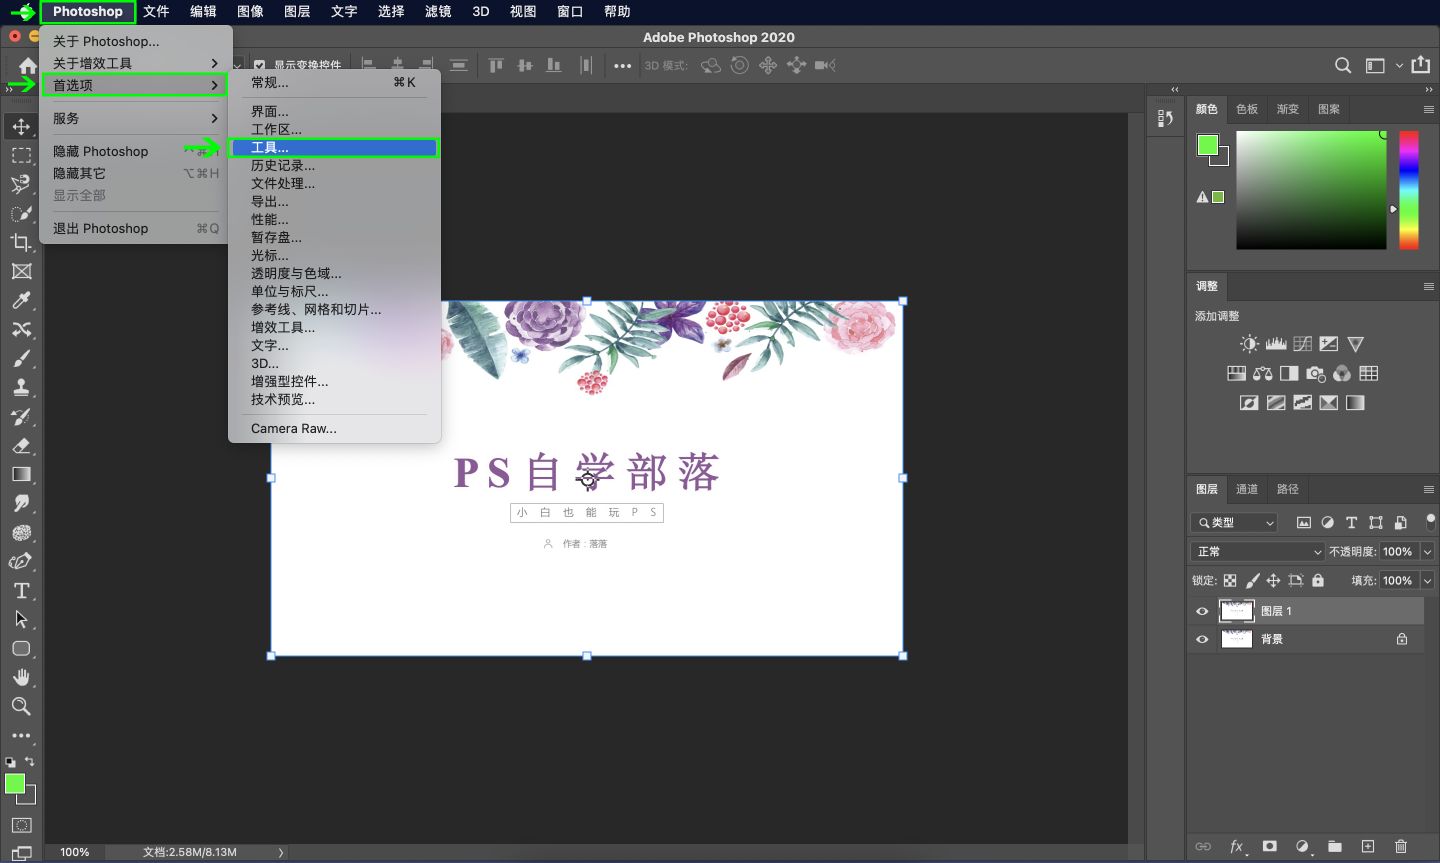Screen dimensions: 1440x863
Task: Open the 类型 filter dropdown in Layers panel
Action: click(1233, 522)
